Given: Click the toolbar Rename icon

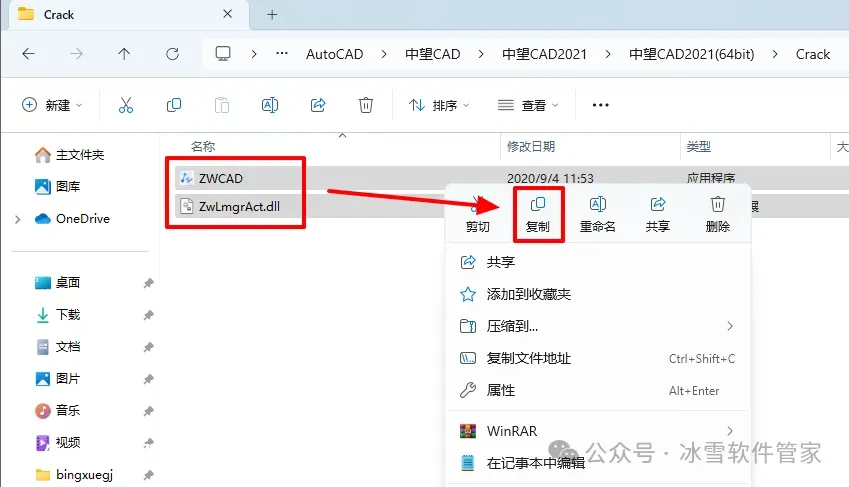Looking at the screenshot, I should coord(270,105).
